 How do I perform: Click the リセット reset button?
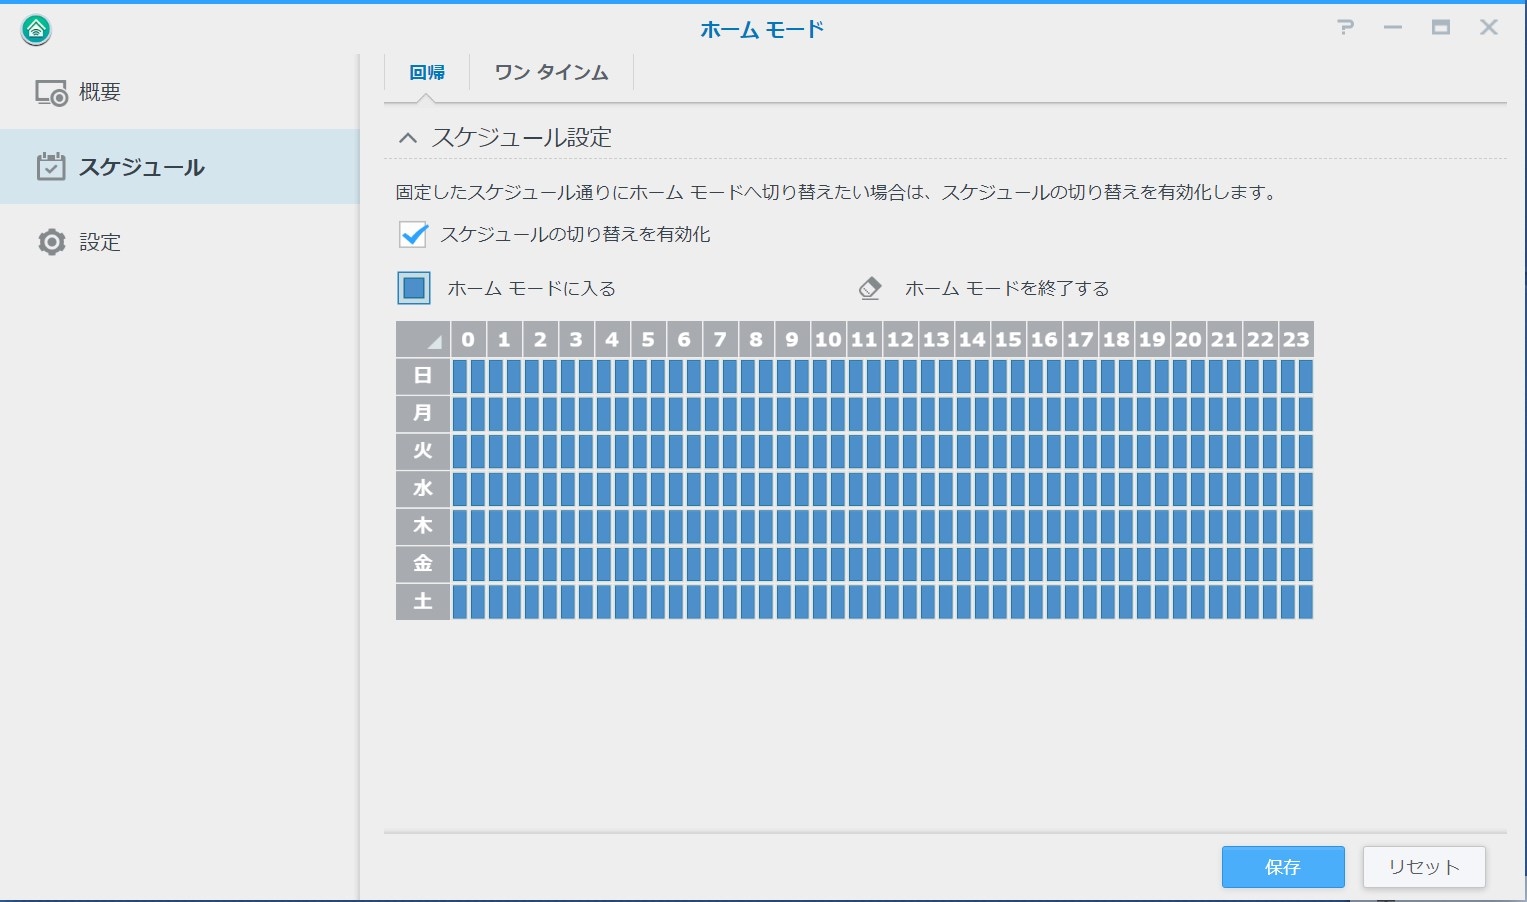[1423, 867]
